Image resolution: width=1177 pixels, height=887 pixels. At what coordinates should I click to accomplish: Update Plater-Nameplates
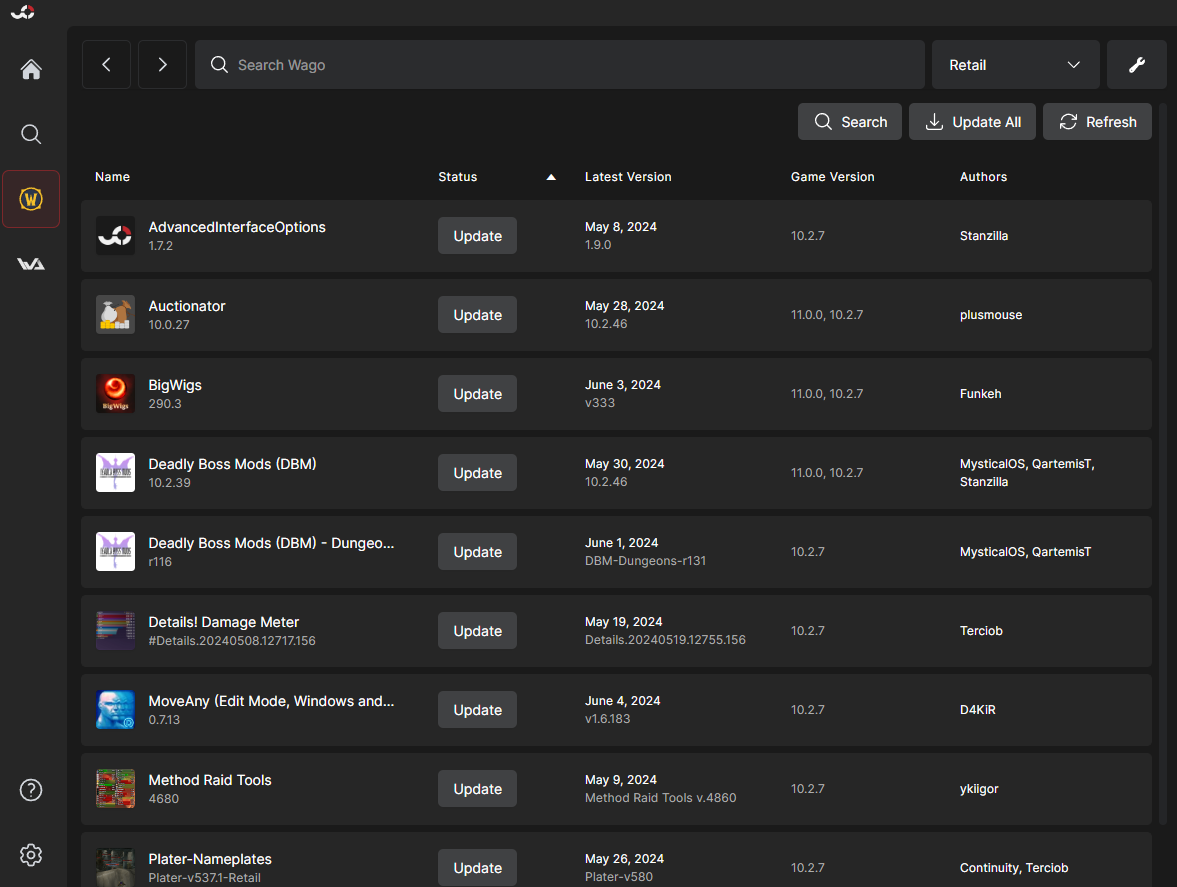477,867
